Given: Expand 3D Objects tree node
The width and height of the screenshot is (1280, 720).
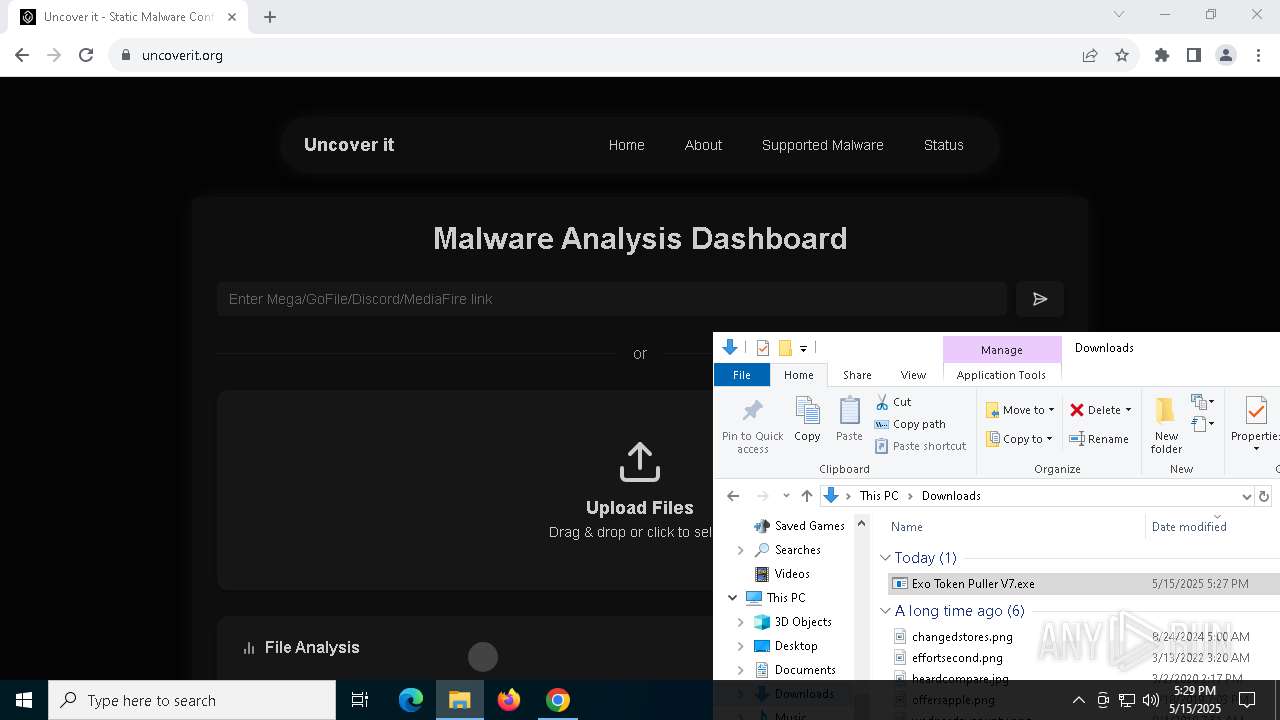Looking at the screenshot, I should (x=741, y=622).
